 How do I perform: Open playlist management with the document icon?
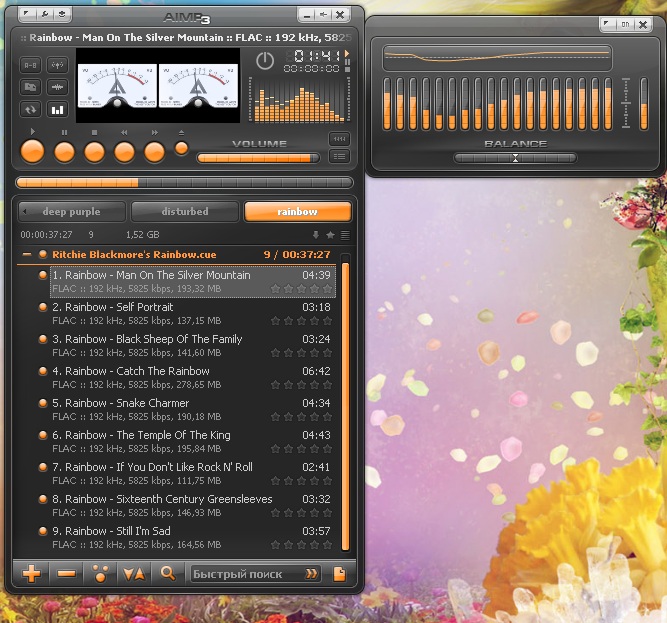(x=339, y=574)
